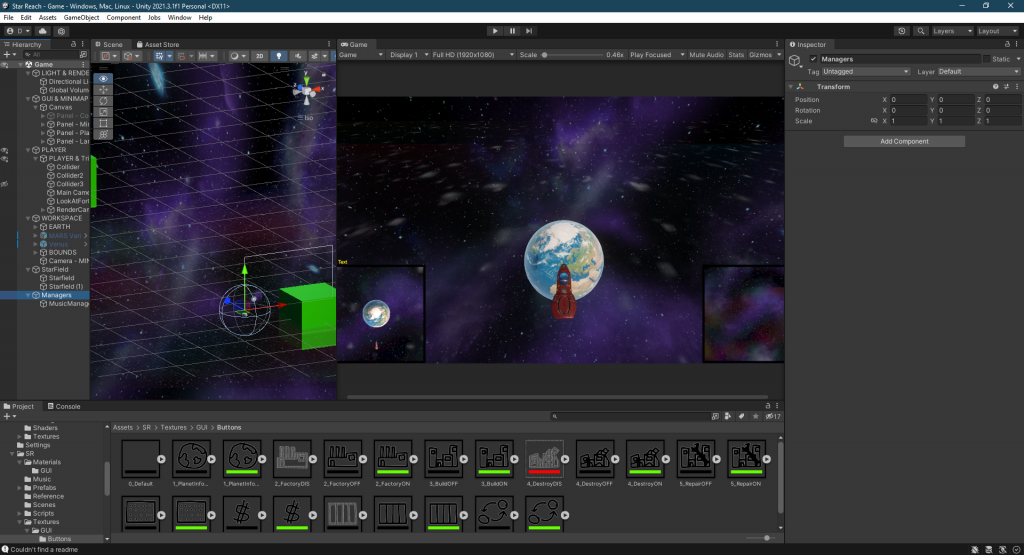Click the Add Component button
1024x555 pixels.
pyautogui.click(x=904, y=141)
